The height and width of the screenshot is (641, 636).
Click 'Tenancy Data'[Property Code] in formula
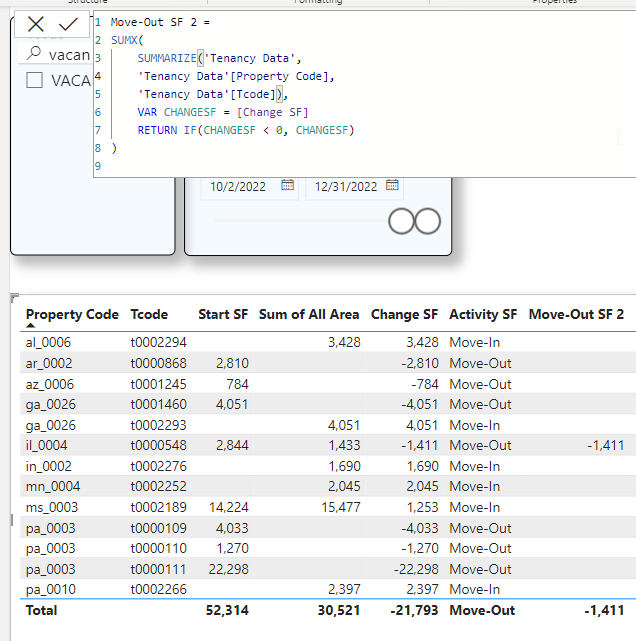(236, 76)
